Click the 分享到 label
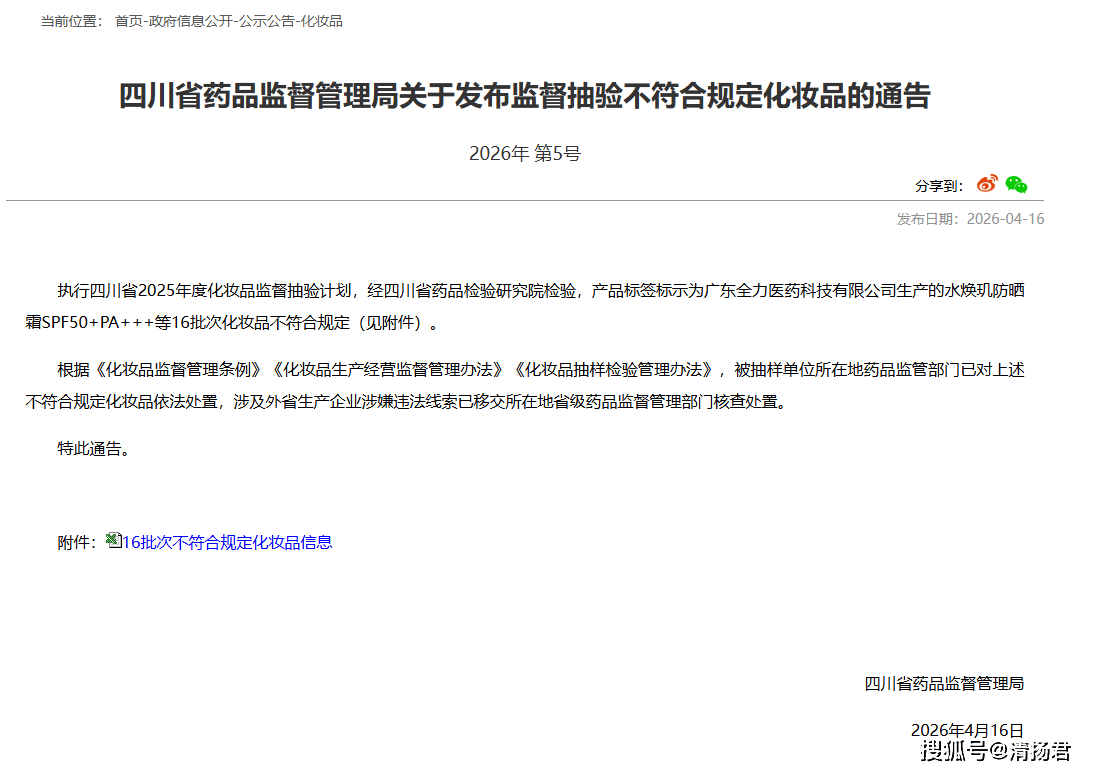1096x774 pixels. pos(938,185)
